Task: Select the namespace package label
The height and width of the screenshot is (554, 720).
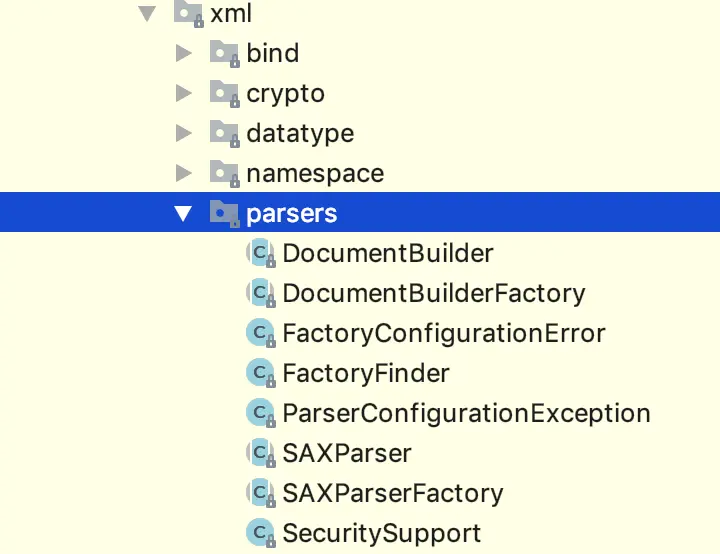Action: 315,173
